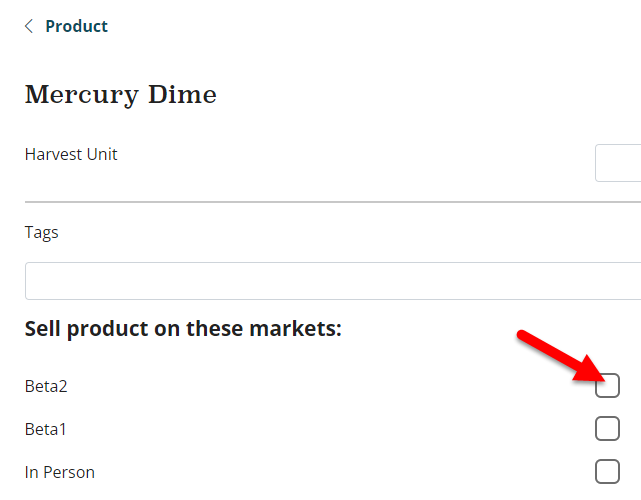Viewport: 641px width, 500px height.
Task: Click the Beta1 market label
Action: 46,430
